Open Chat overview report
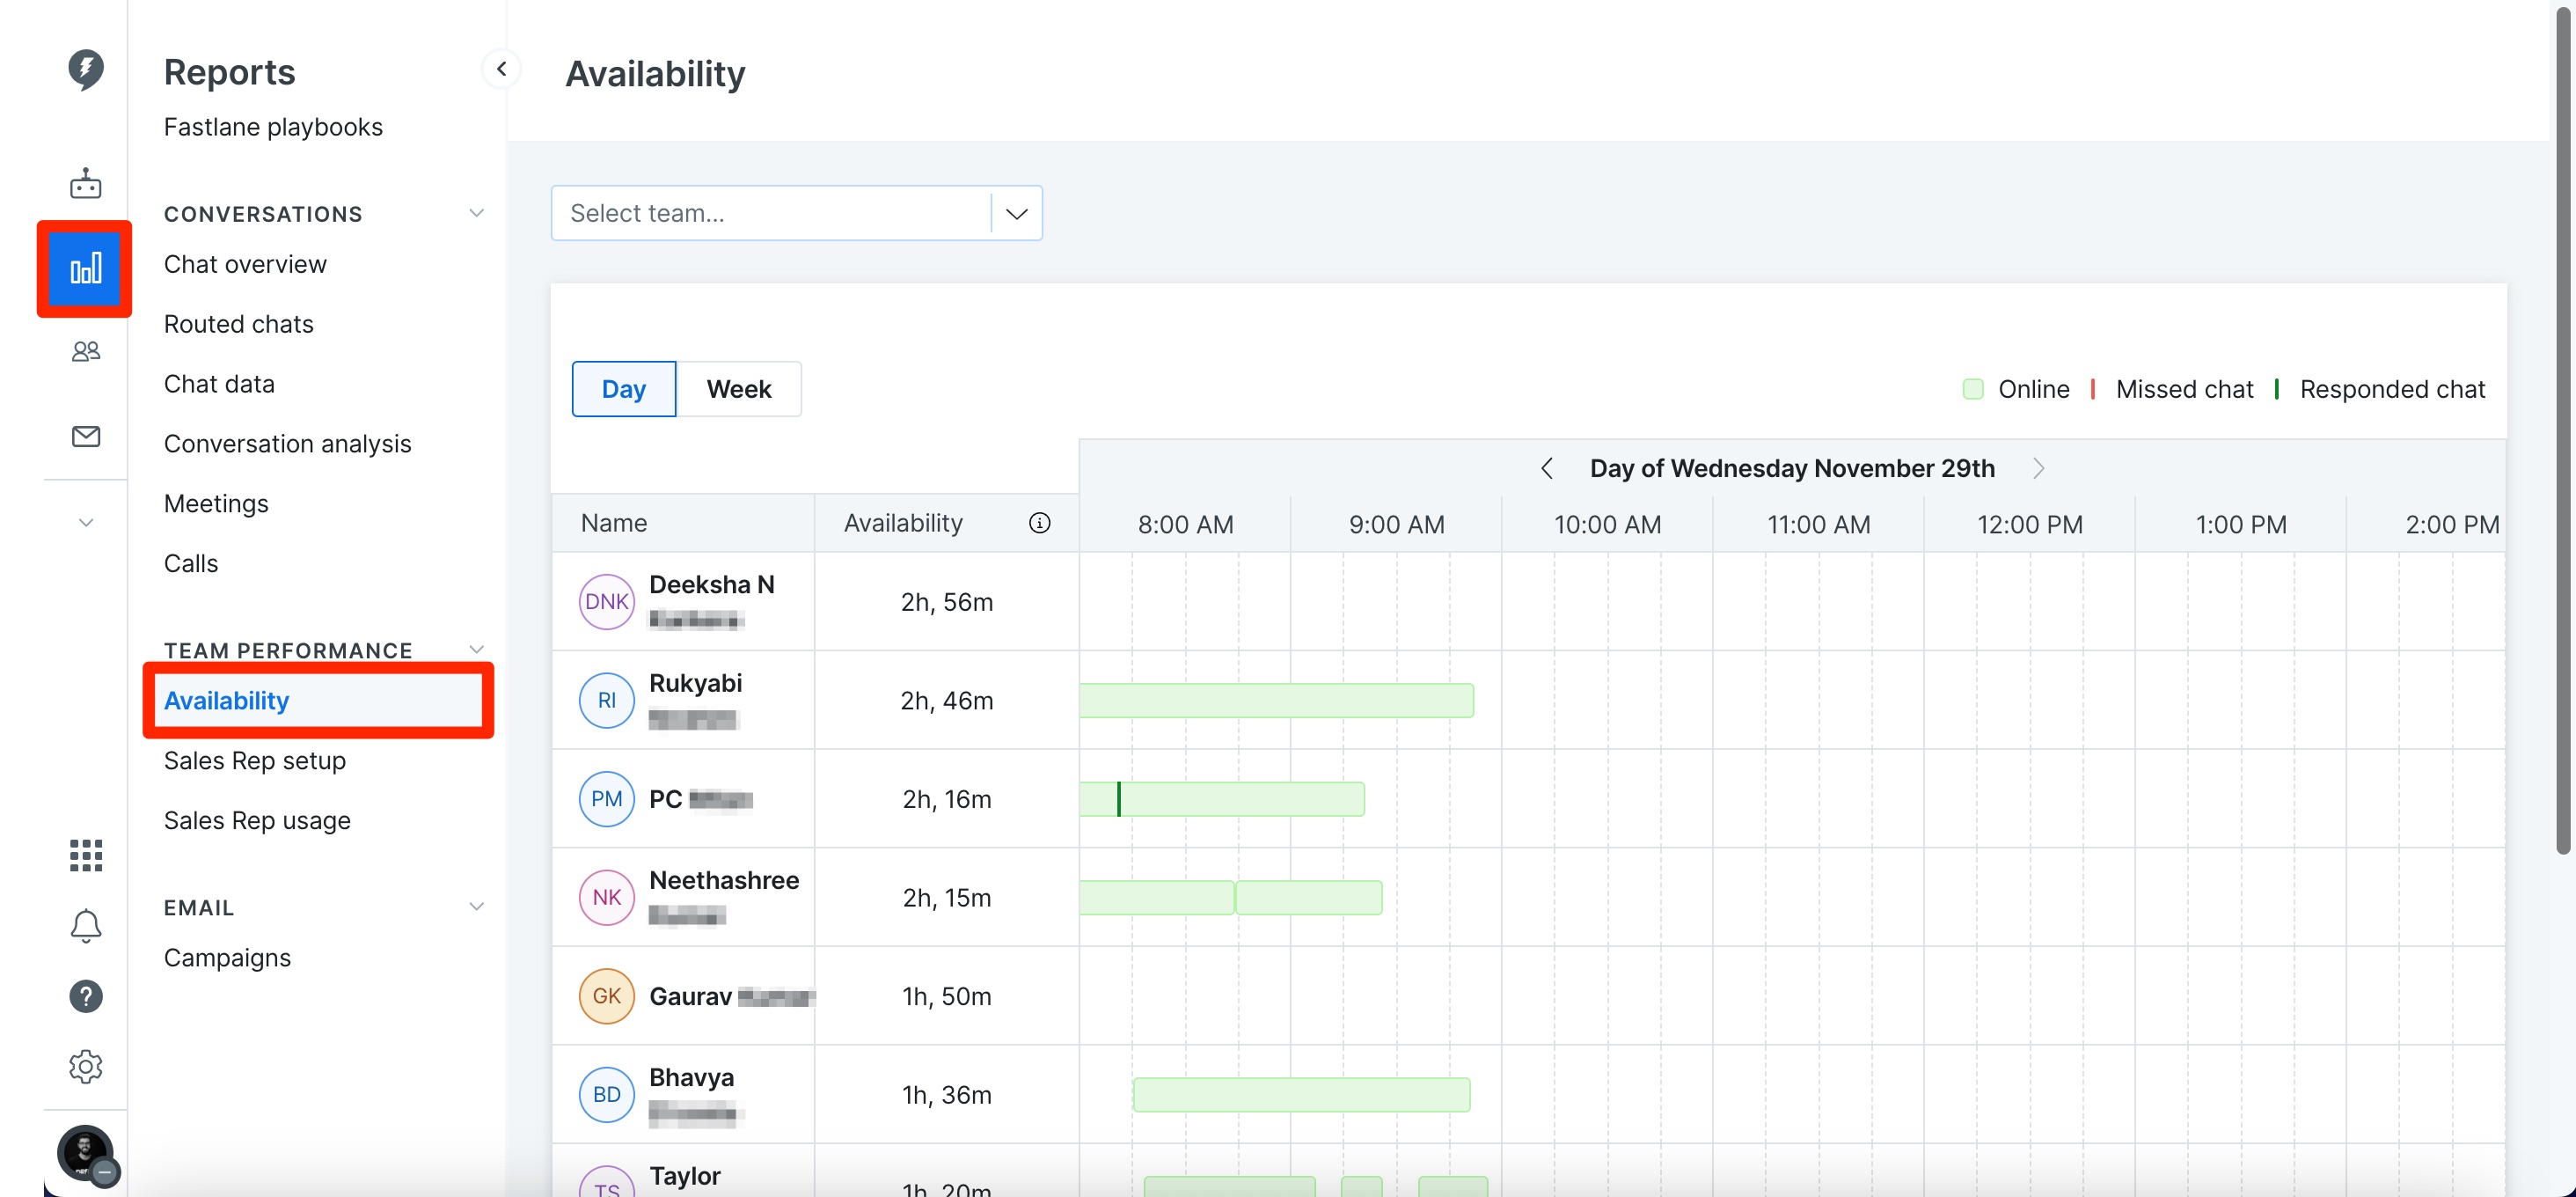The width and height of the screenshot is (2576, 1197). [245, 264]
